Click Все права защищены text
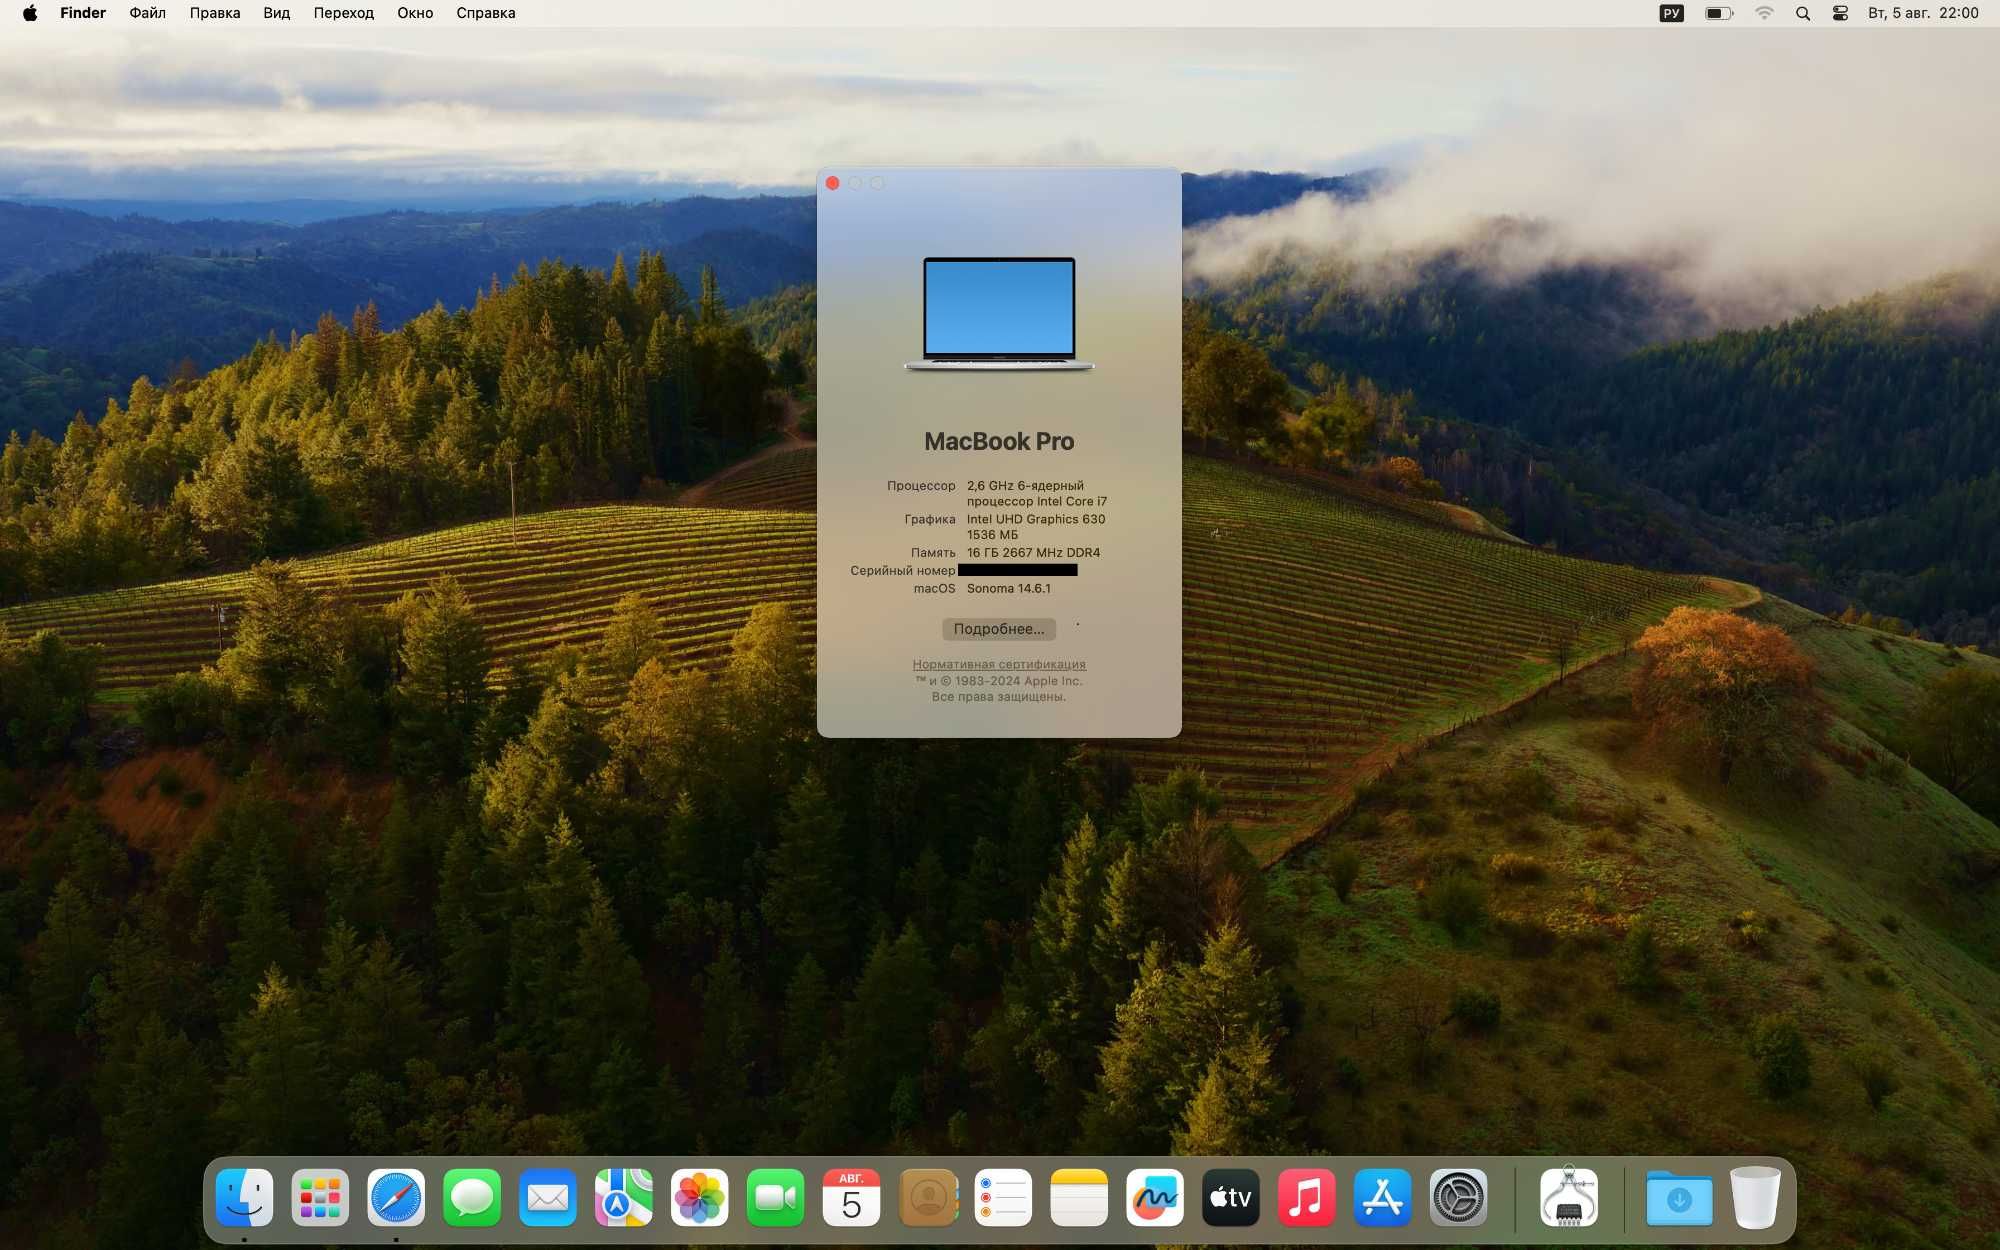Viewport: 2000px width, 1250px height. pos(999,697)
